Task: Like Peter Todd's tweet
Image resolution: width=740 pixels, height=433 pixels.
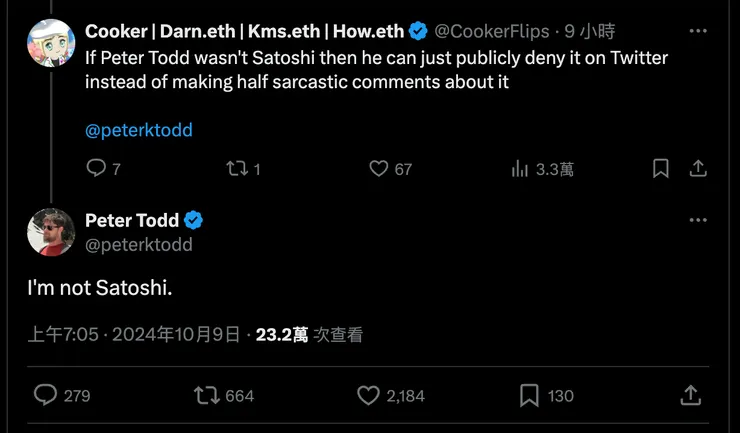Action: [x=368, y=396]
